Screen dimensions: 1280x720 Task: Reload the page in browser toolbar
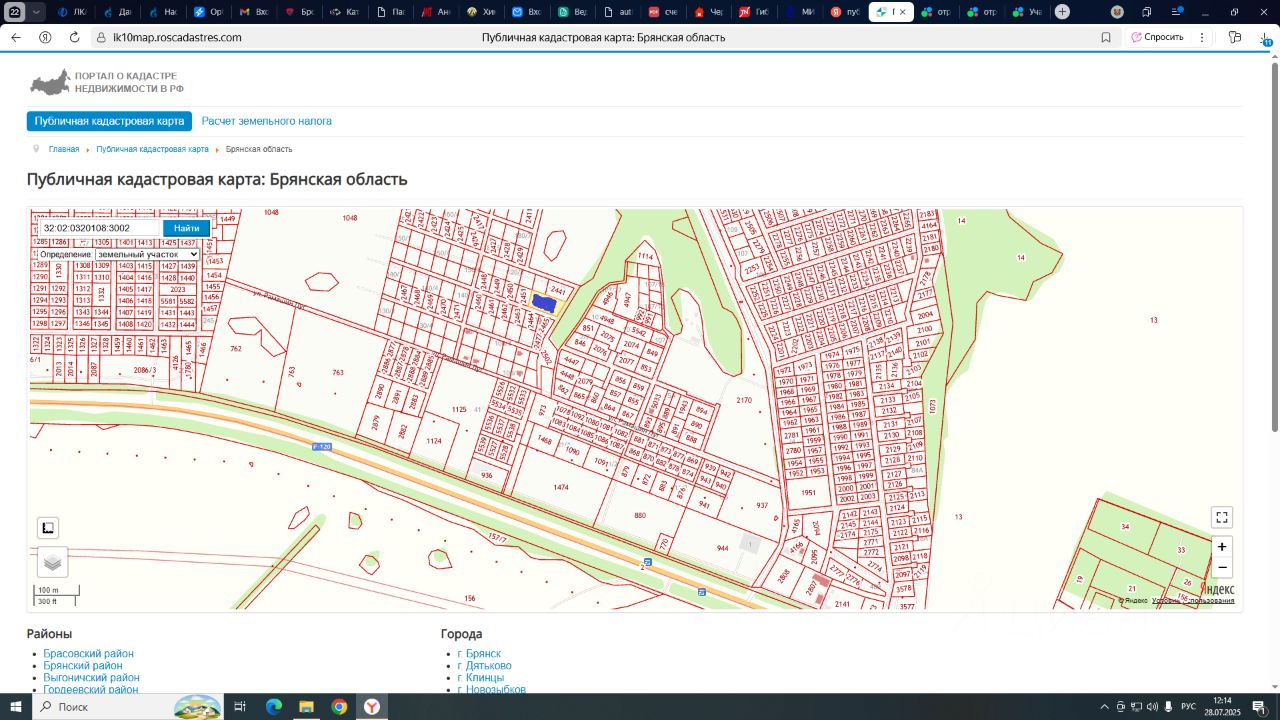click(x=74, y=37)
